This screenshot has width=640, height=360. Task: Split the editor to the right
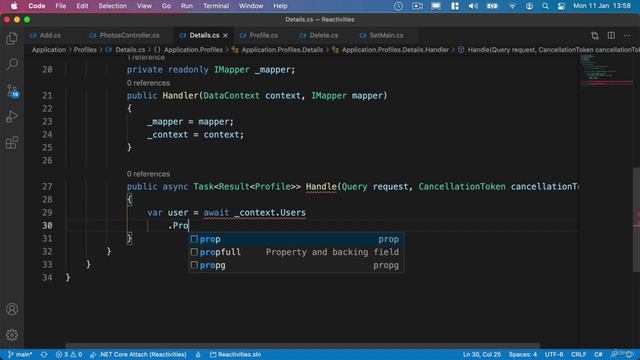click(611, 36)
